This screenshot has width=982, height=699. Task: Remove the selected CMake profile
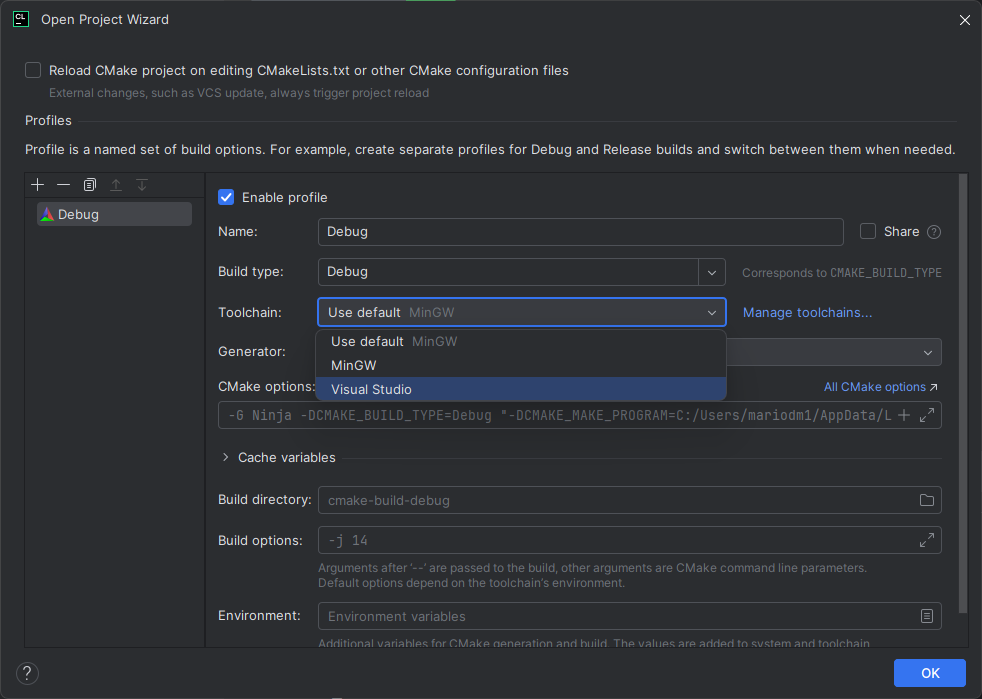click(x=63, y=185)
